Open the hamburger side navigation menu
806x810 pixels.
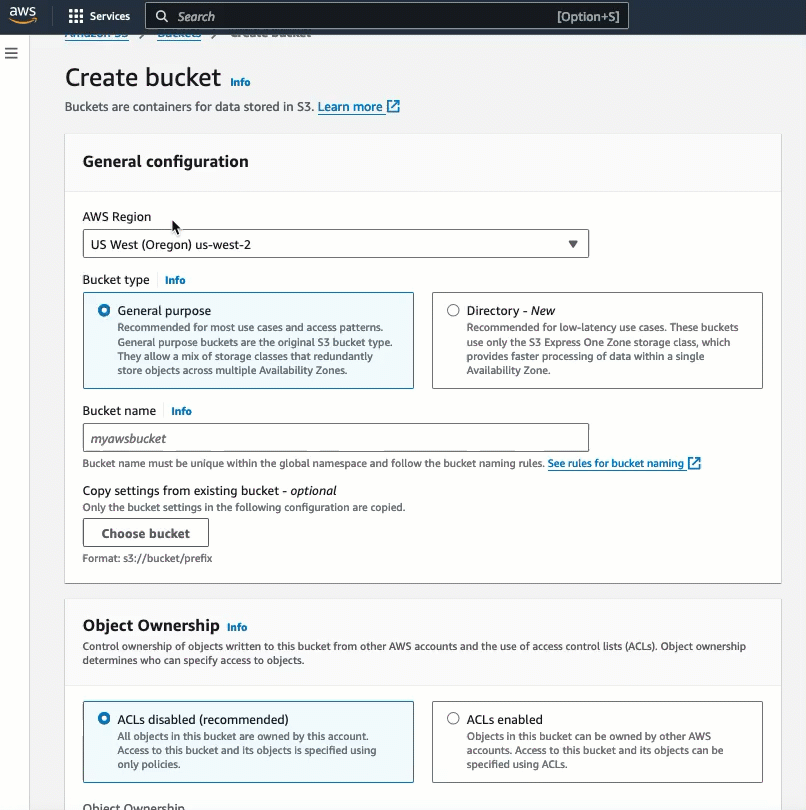point(11,53)
